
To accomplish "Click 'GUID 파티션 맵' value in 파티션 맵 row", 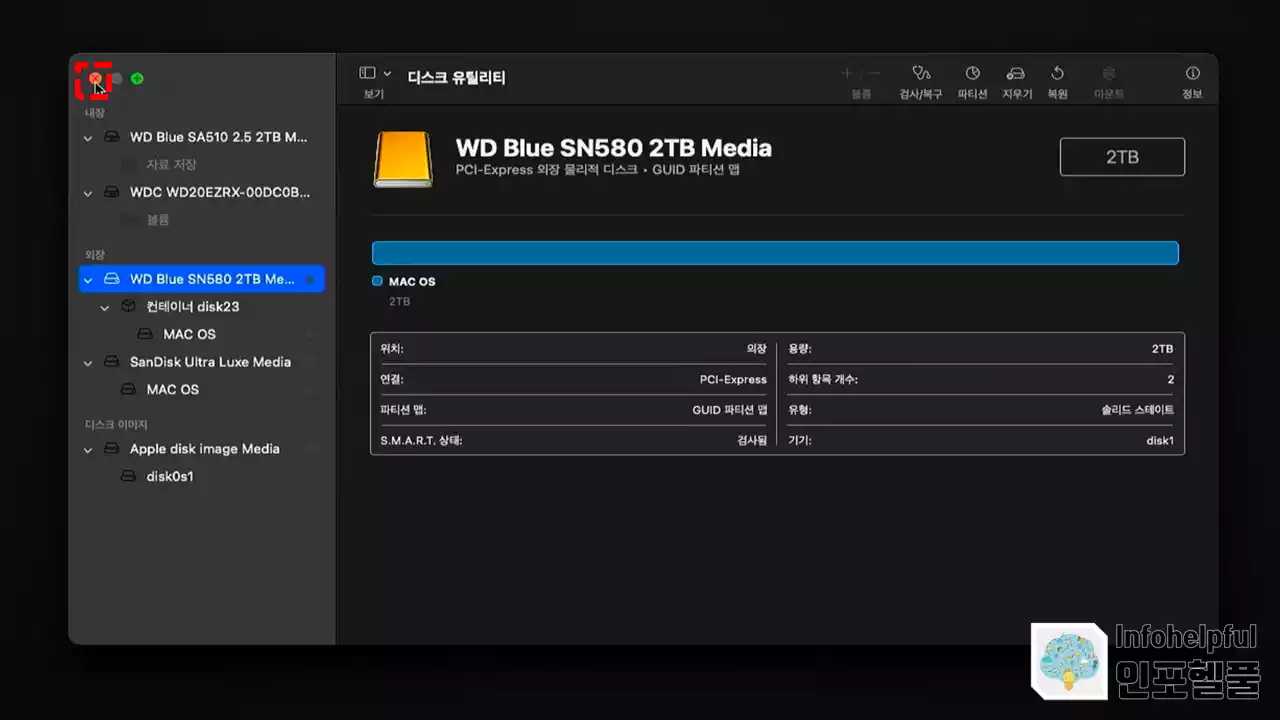I will tap(730, 410).
